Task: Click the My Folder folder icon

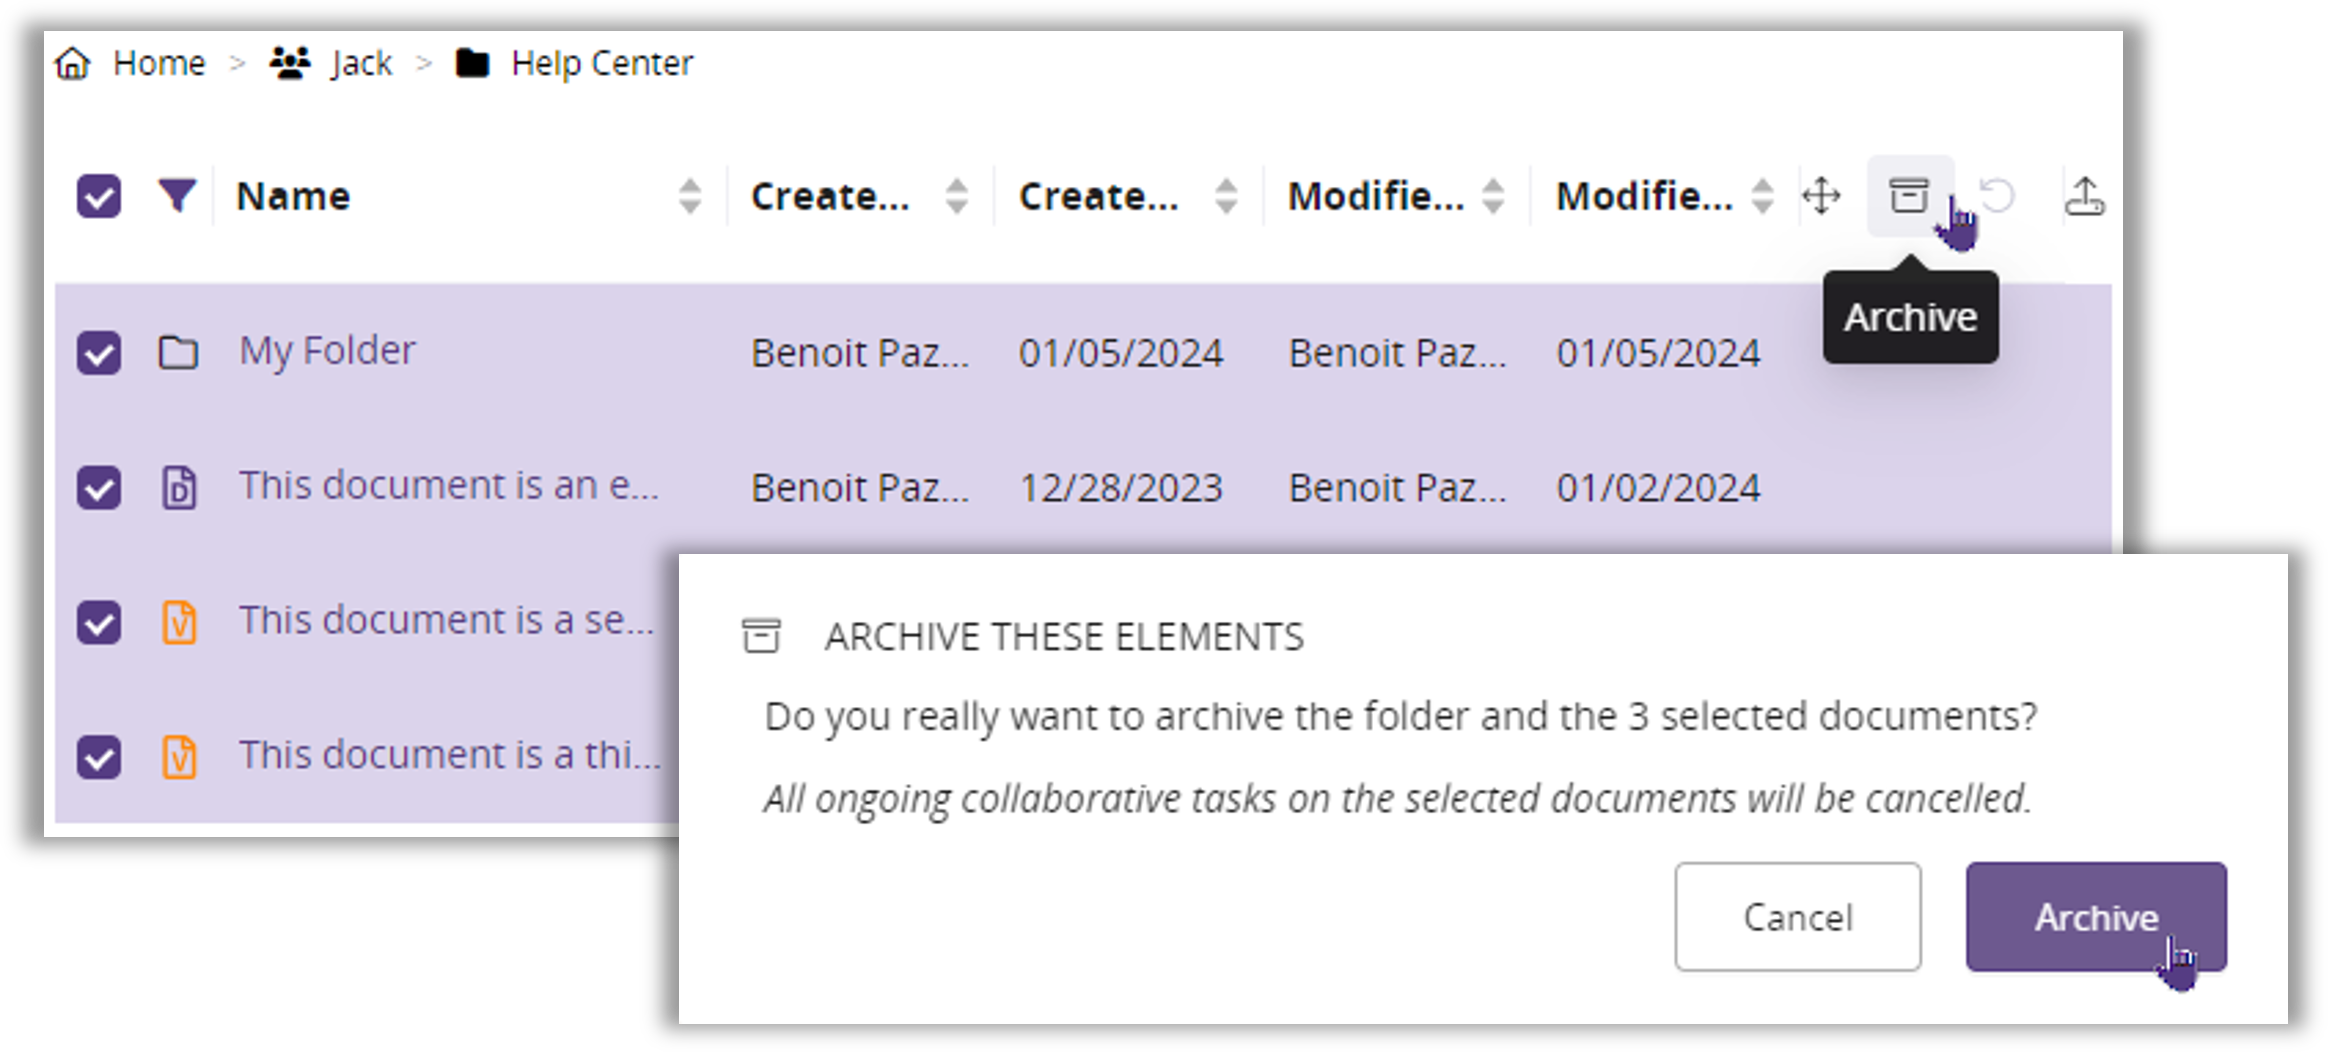Action: pos(178,353)
